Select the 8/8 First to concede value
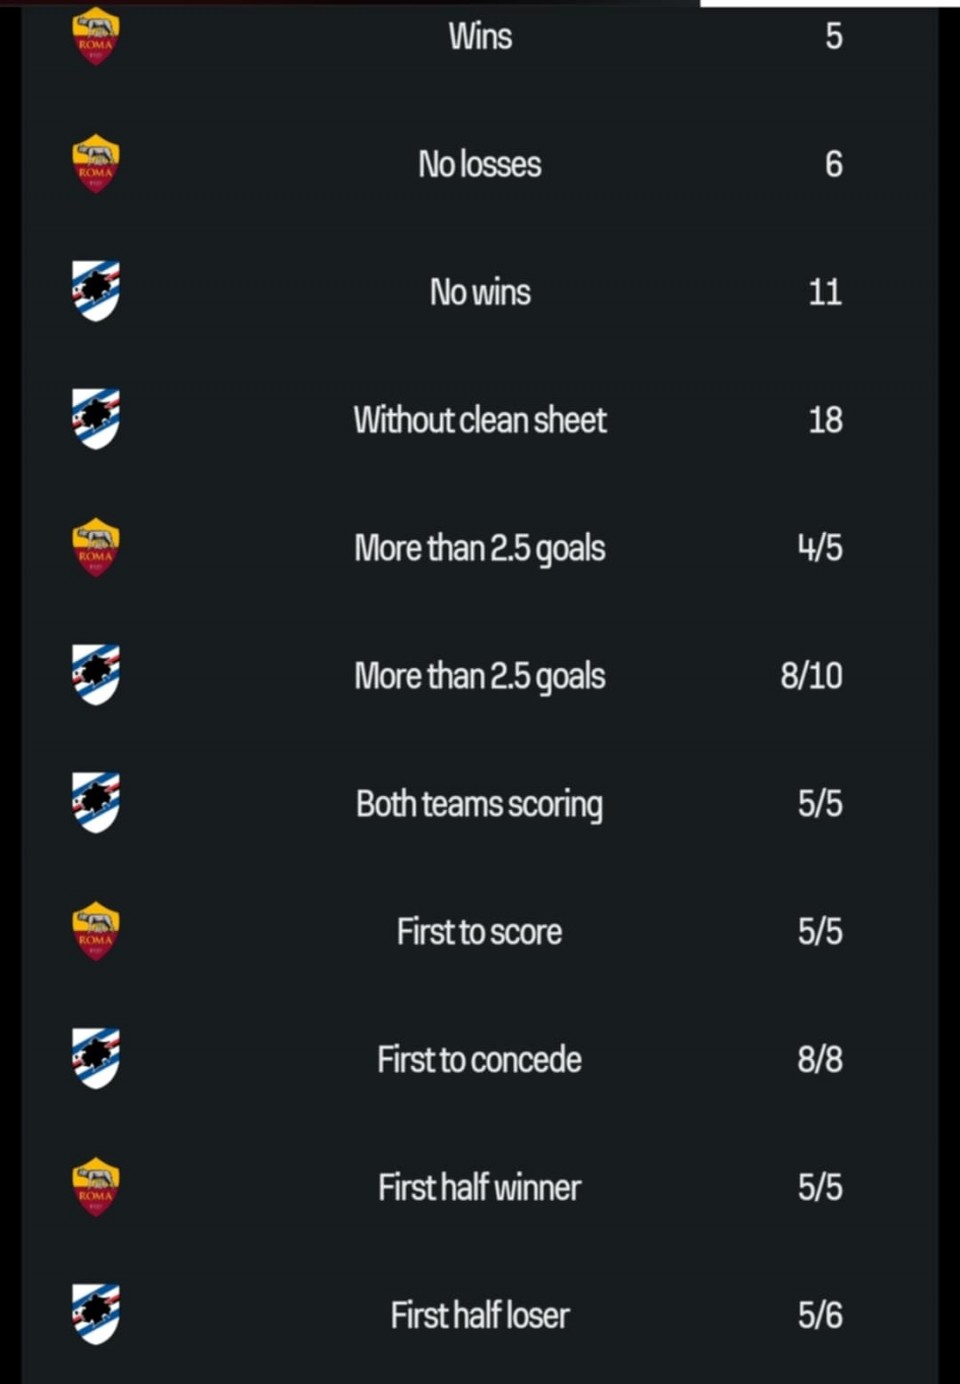960x1384 pixels. [820, 1059]
